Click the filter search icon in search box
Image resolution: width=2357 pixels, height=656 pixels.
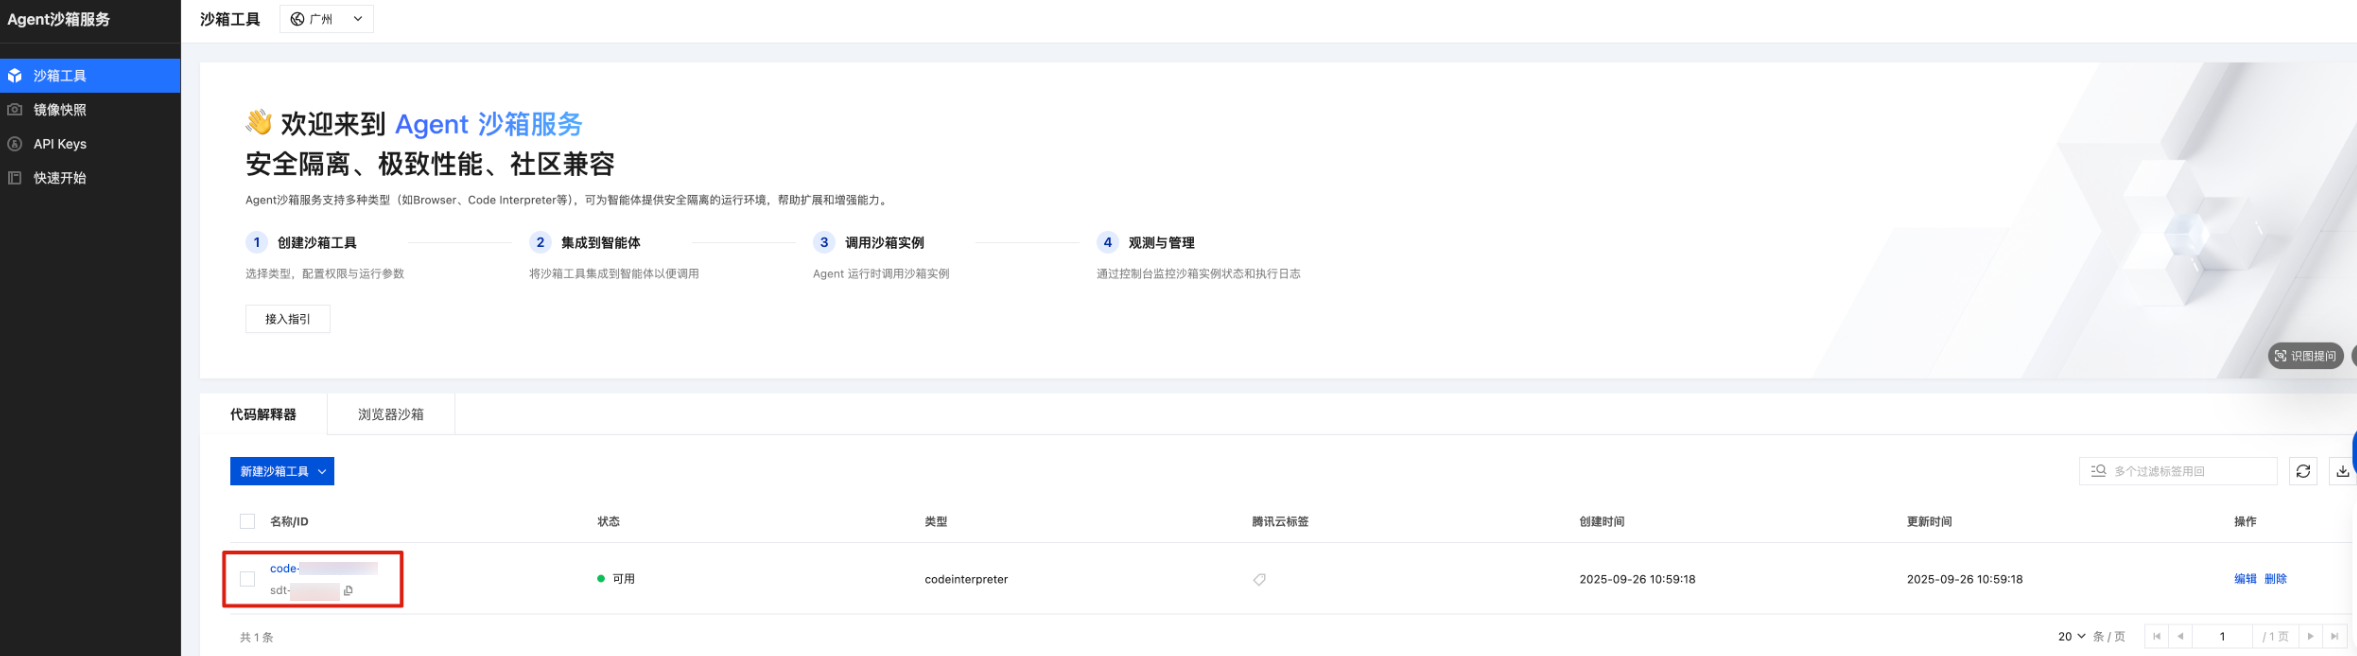click(x=2098, y=471)
